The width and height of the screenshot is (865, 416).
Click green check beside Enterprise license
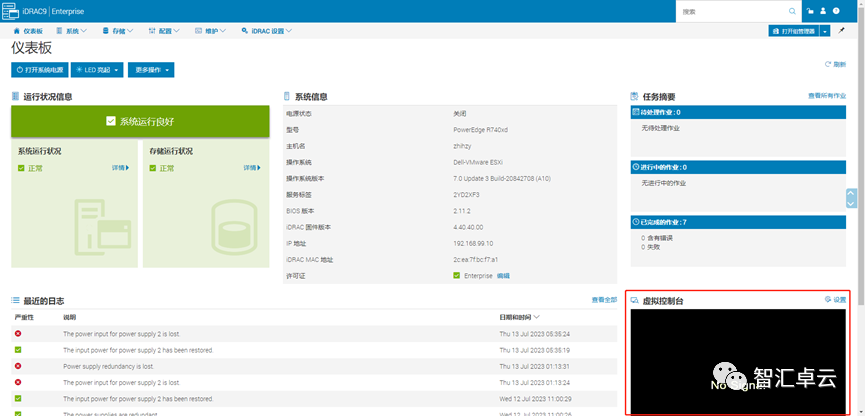pyautogui.click(x=456, y=275)
